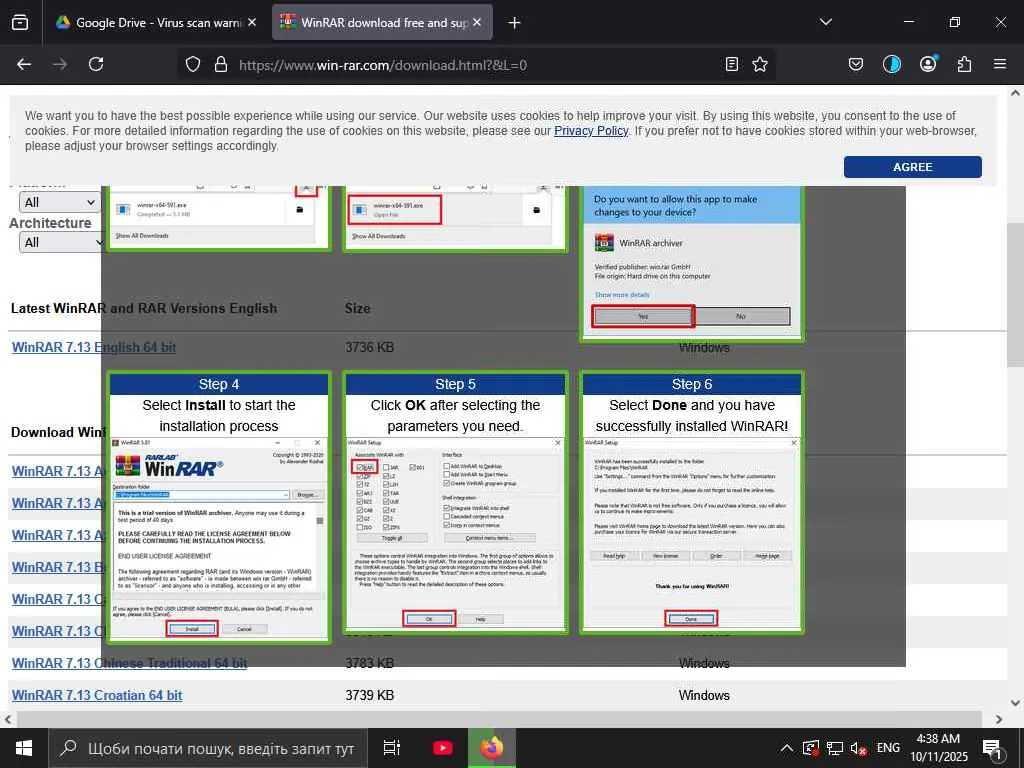Click the AGREE cookie button
Image resolution: width=1024 pixels, height=768 pixels.
click(912, 167)
